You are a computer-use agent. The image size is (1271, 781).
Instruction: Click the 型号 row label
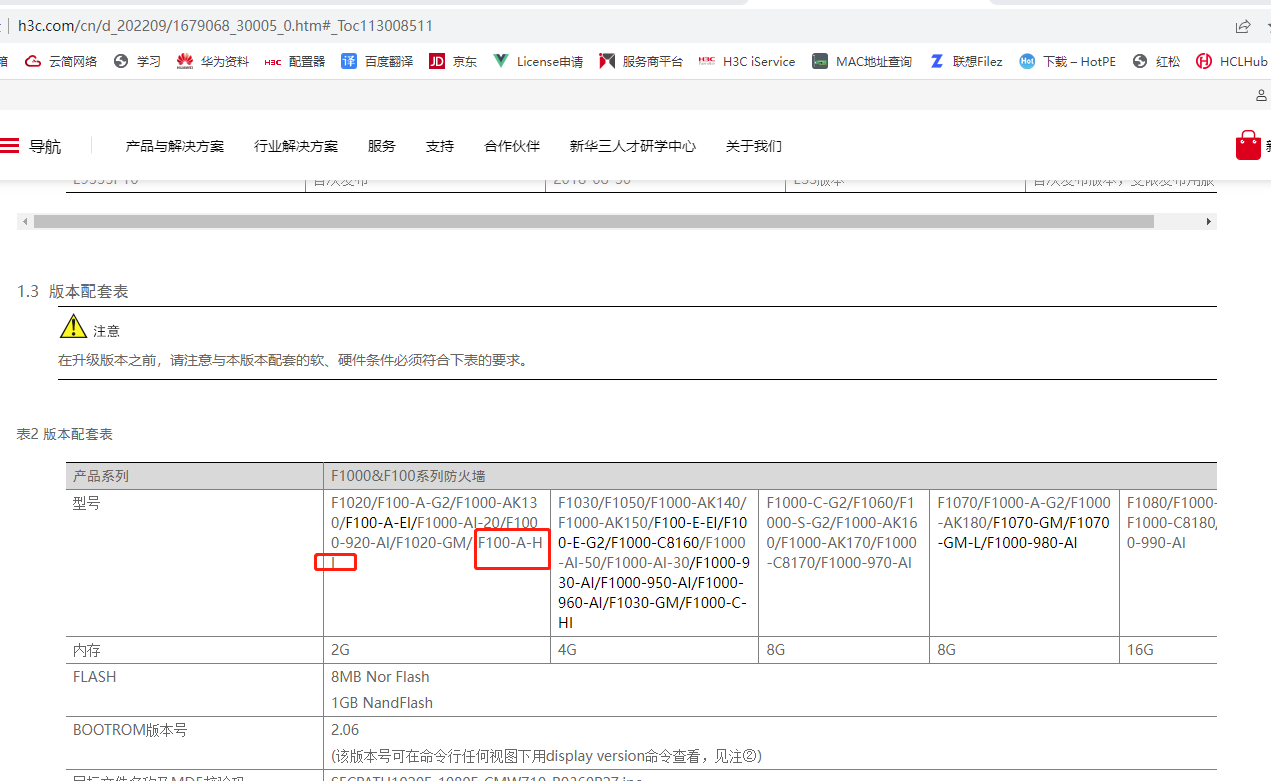(87, 503)
